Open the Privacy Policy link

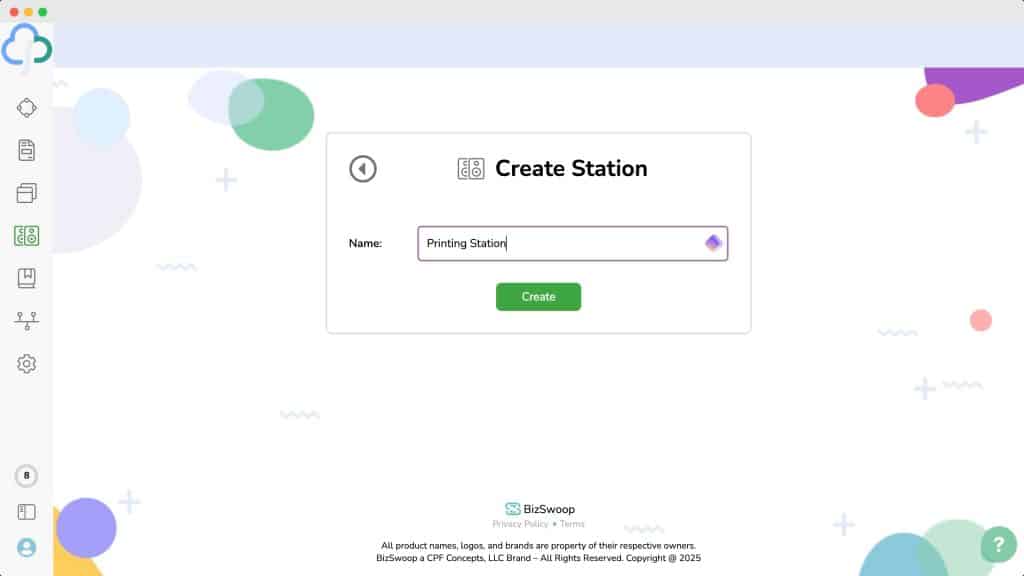pyautogui.click(x=520, y=524)
